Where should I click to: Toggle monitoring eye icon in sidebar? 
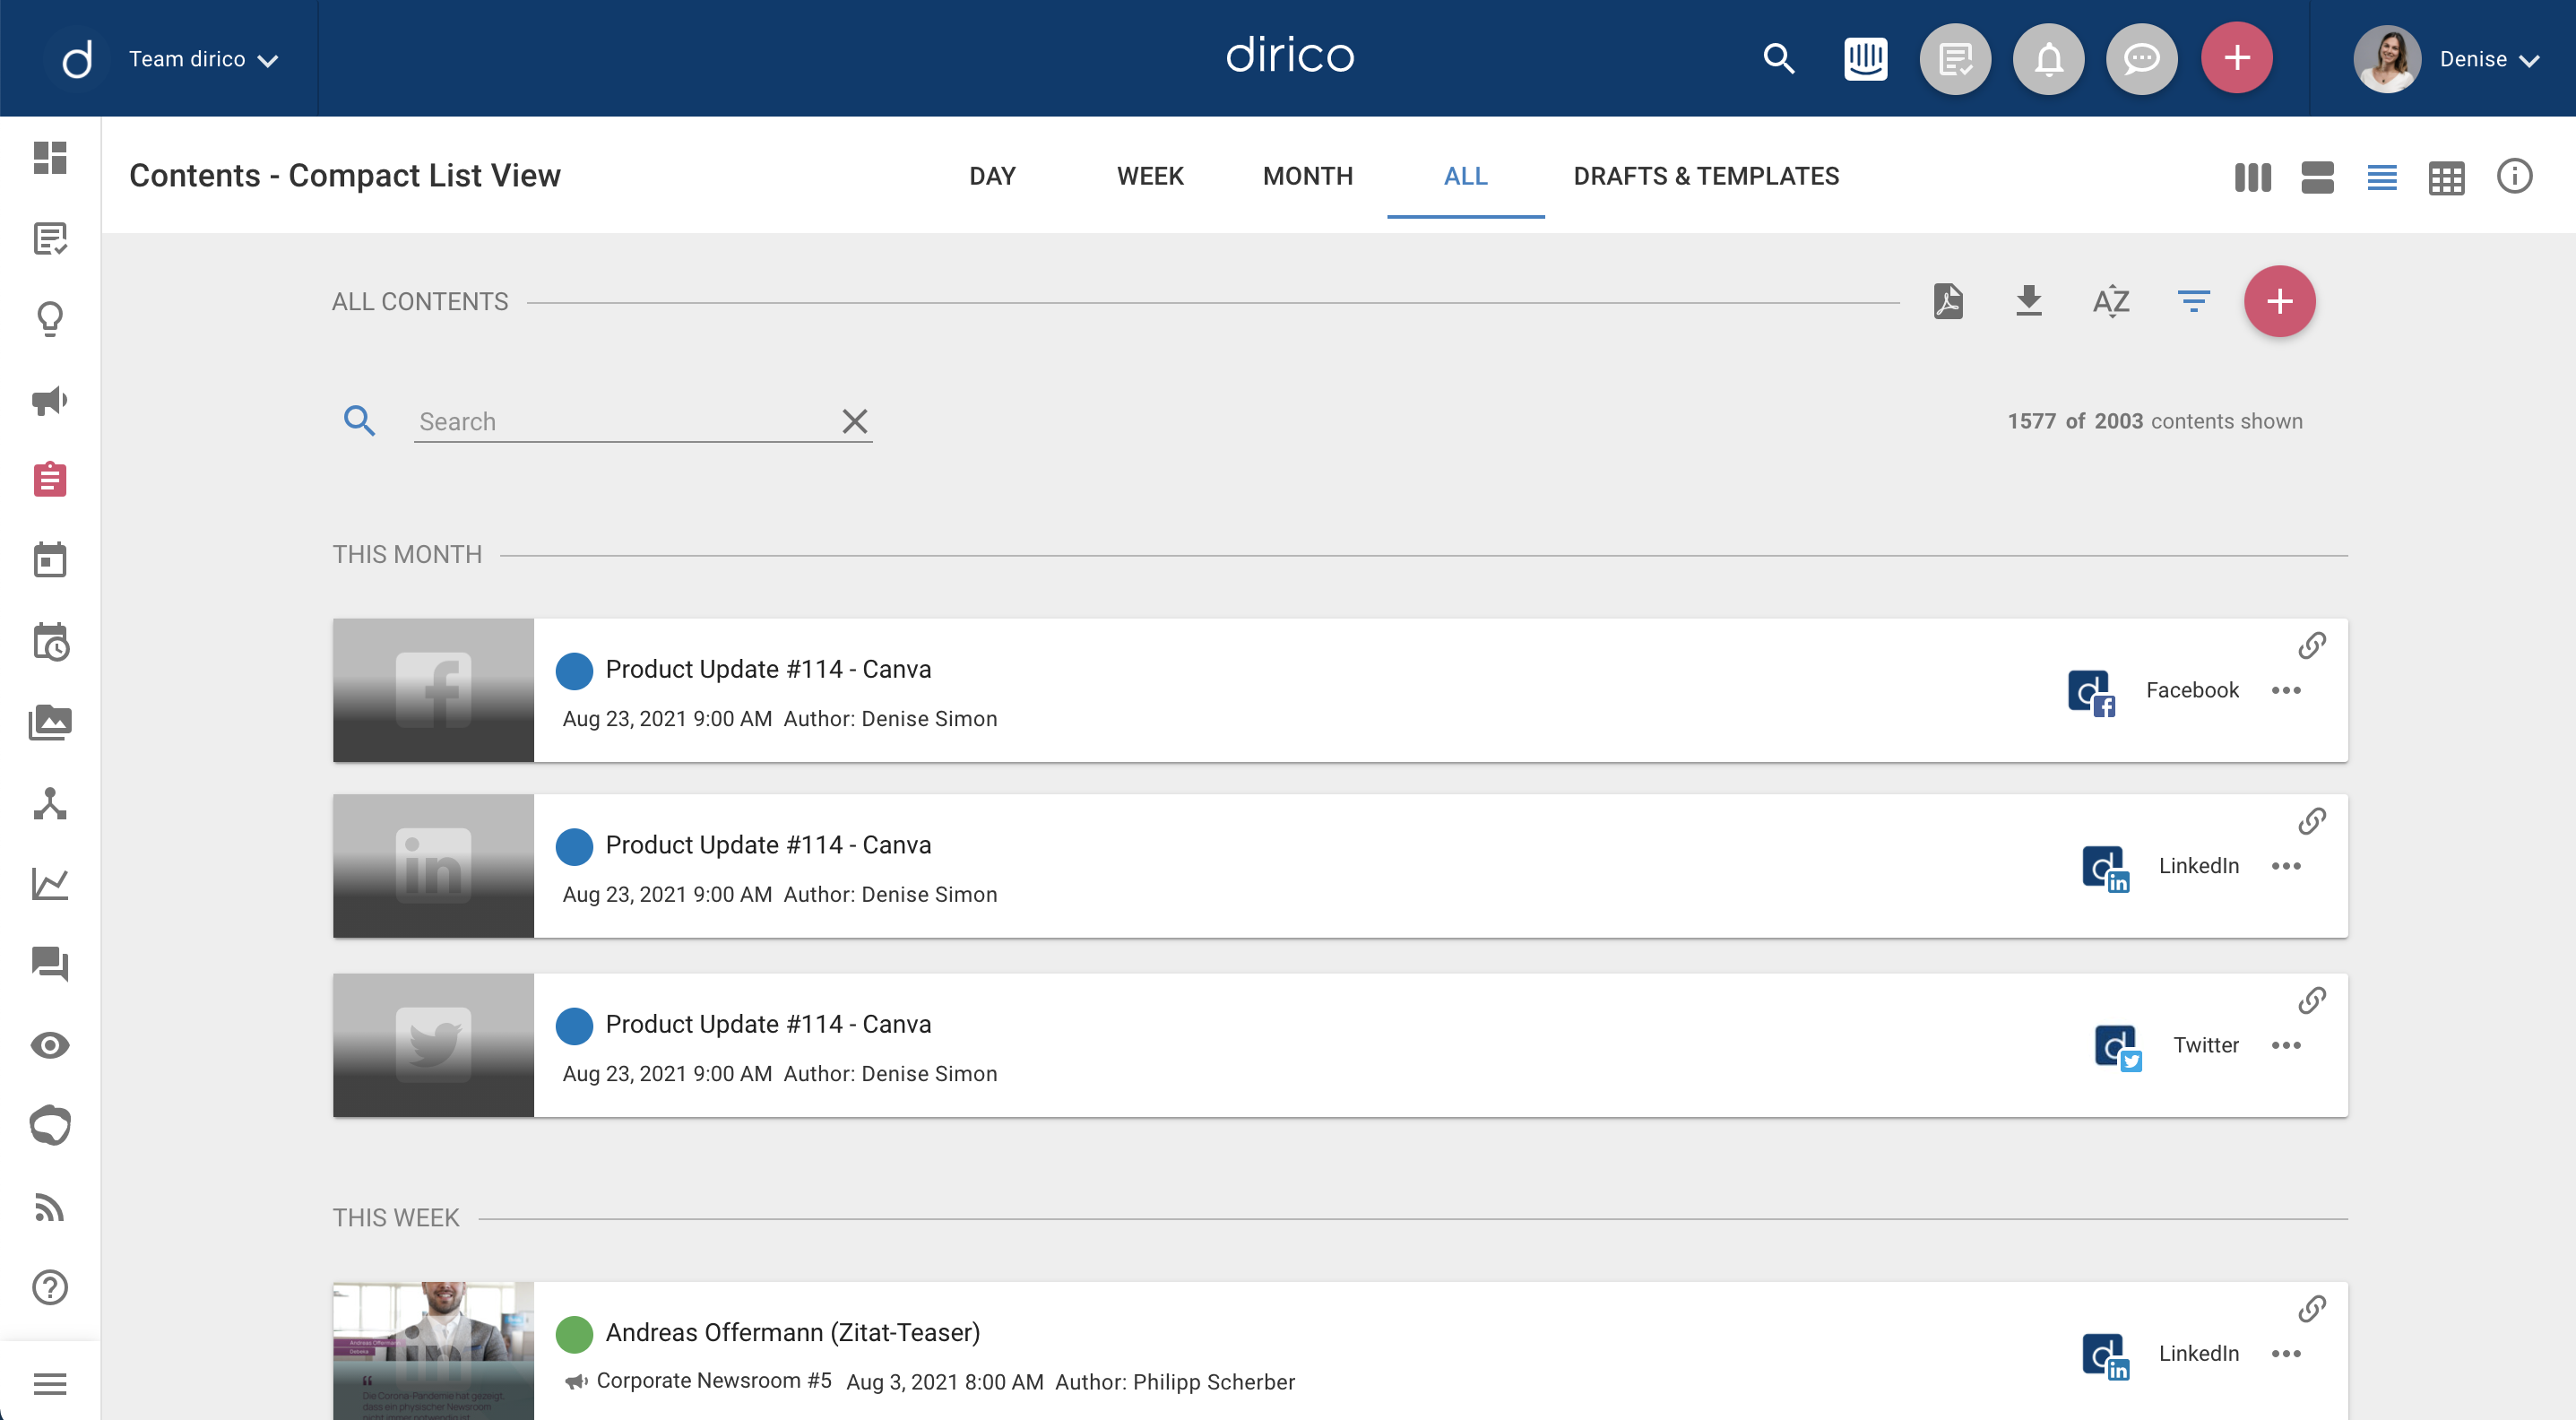pos(50,1045)
